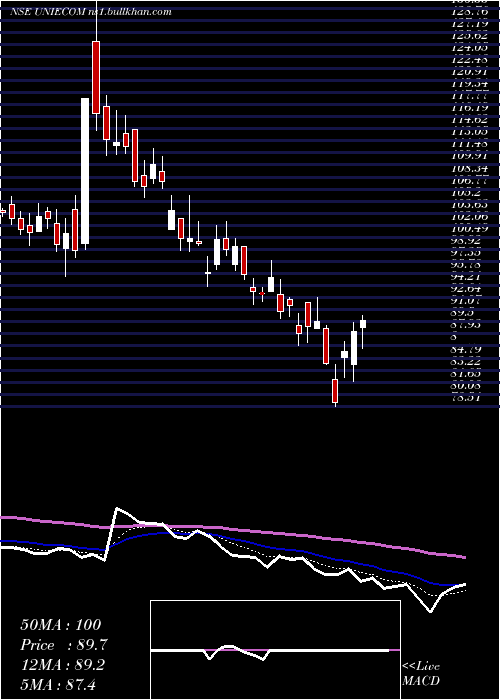
Task: Select the tallest white candlestick
Action: tap(85, 171)
